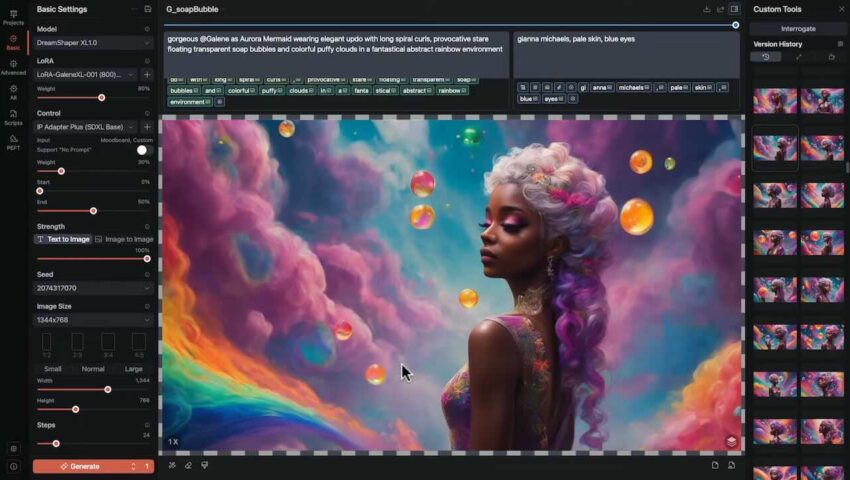The height and width of the screenshot is (480, 850).
Task: Click the download icon above the prompt
Action: [707, 9]
